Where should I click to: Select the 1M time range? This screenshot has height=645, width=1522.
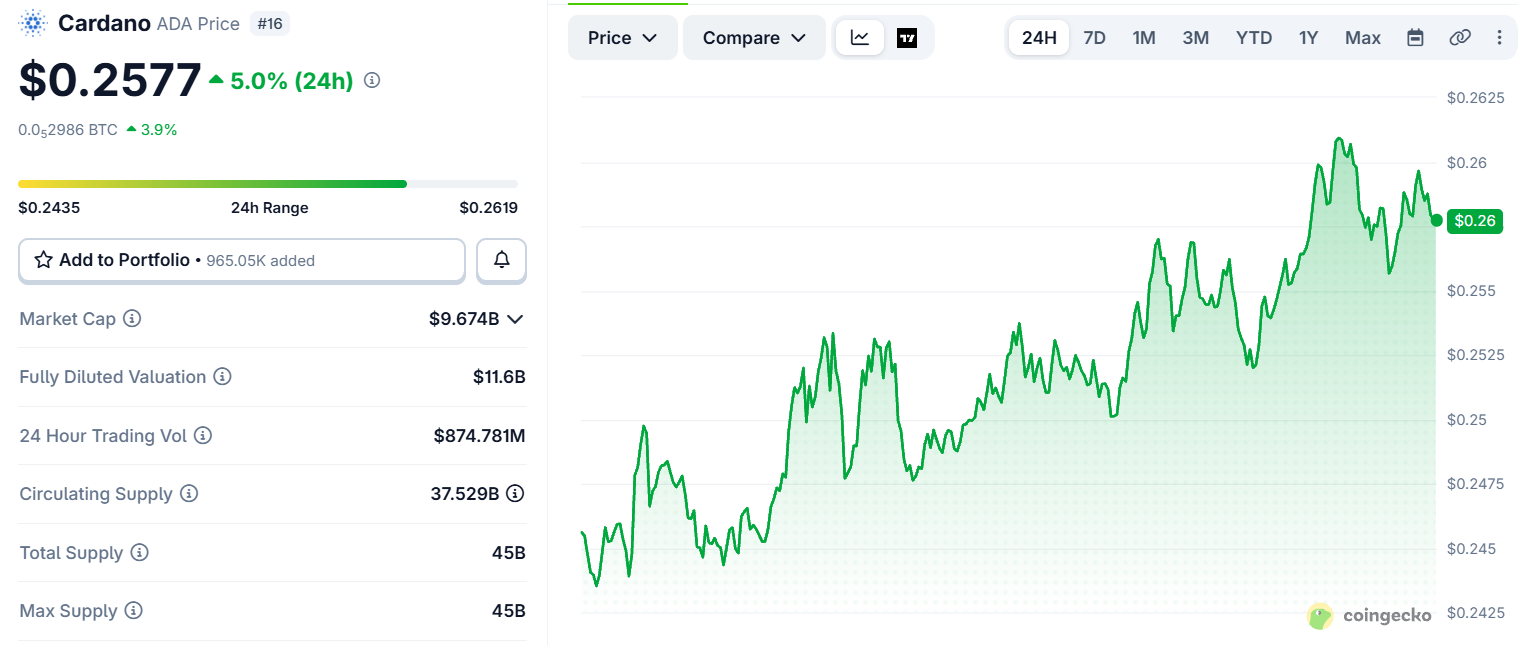1144,38
